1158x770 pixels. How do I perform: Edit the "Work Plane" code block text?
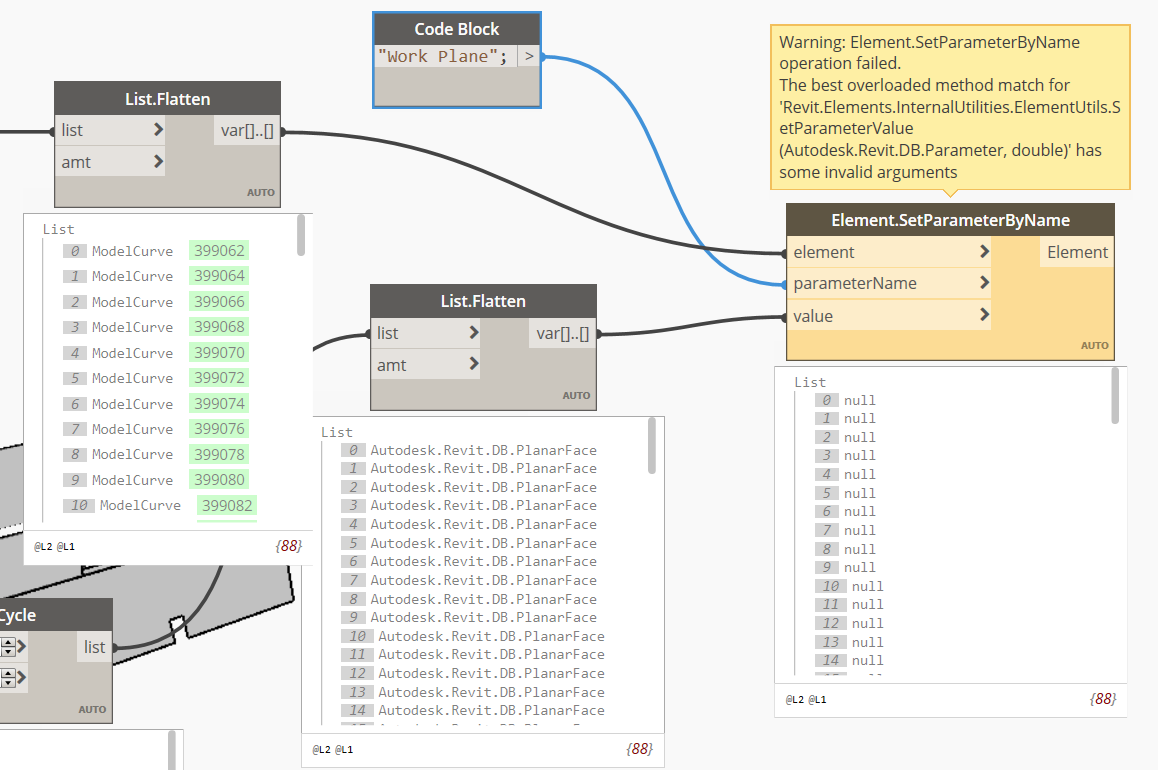[x=442, y=56]
